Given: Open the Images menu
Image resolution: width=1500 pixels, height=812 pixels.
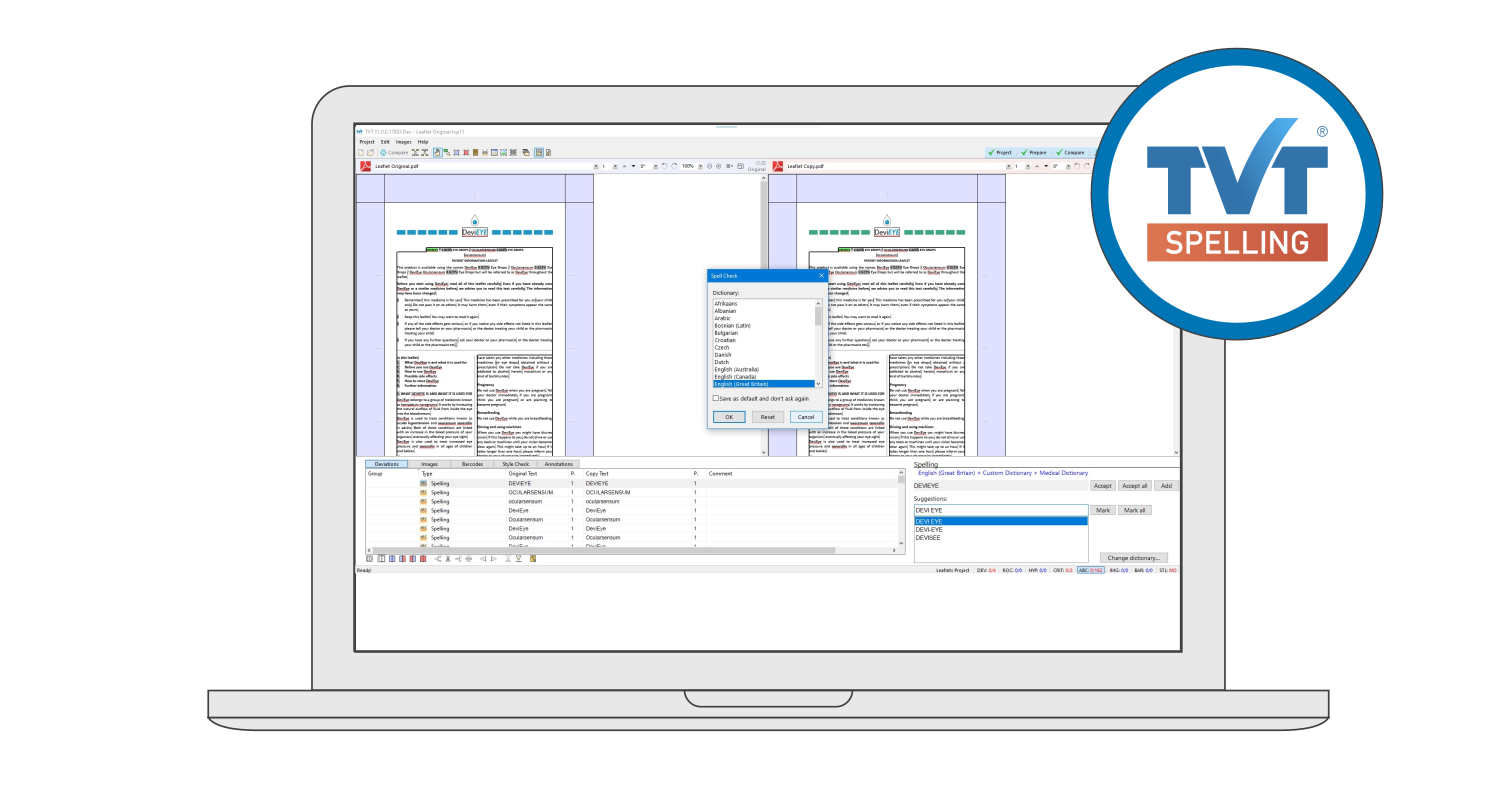Looking at the screenshot, I should [x=403, y=142].
